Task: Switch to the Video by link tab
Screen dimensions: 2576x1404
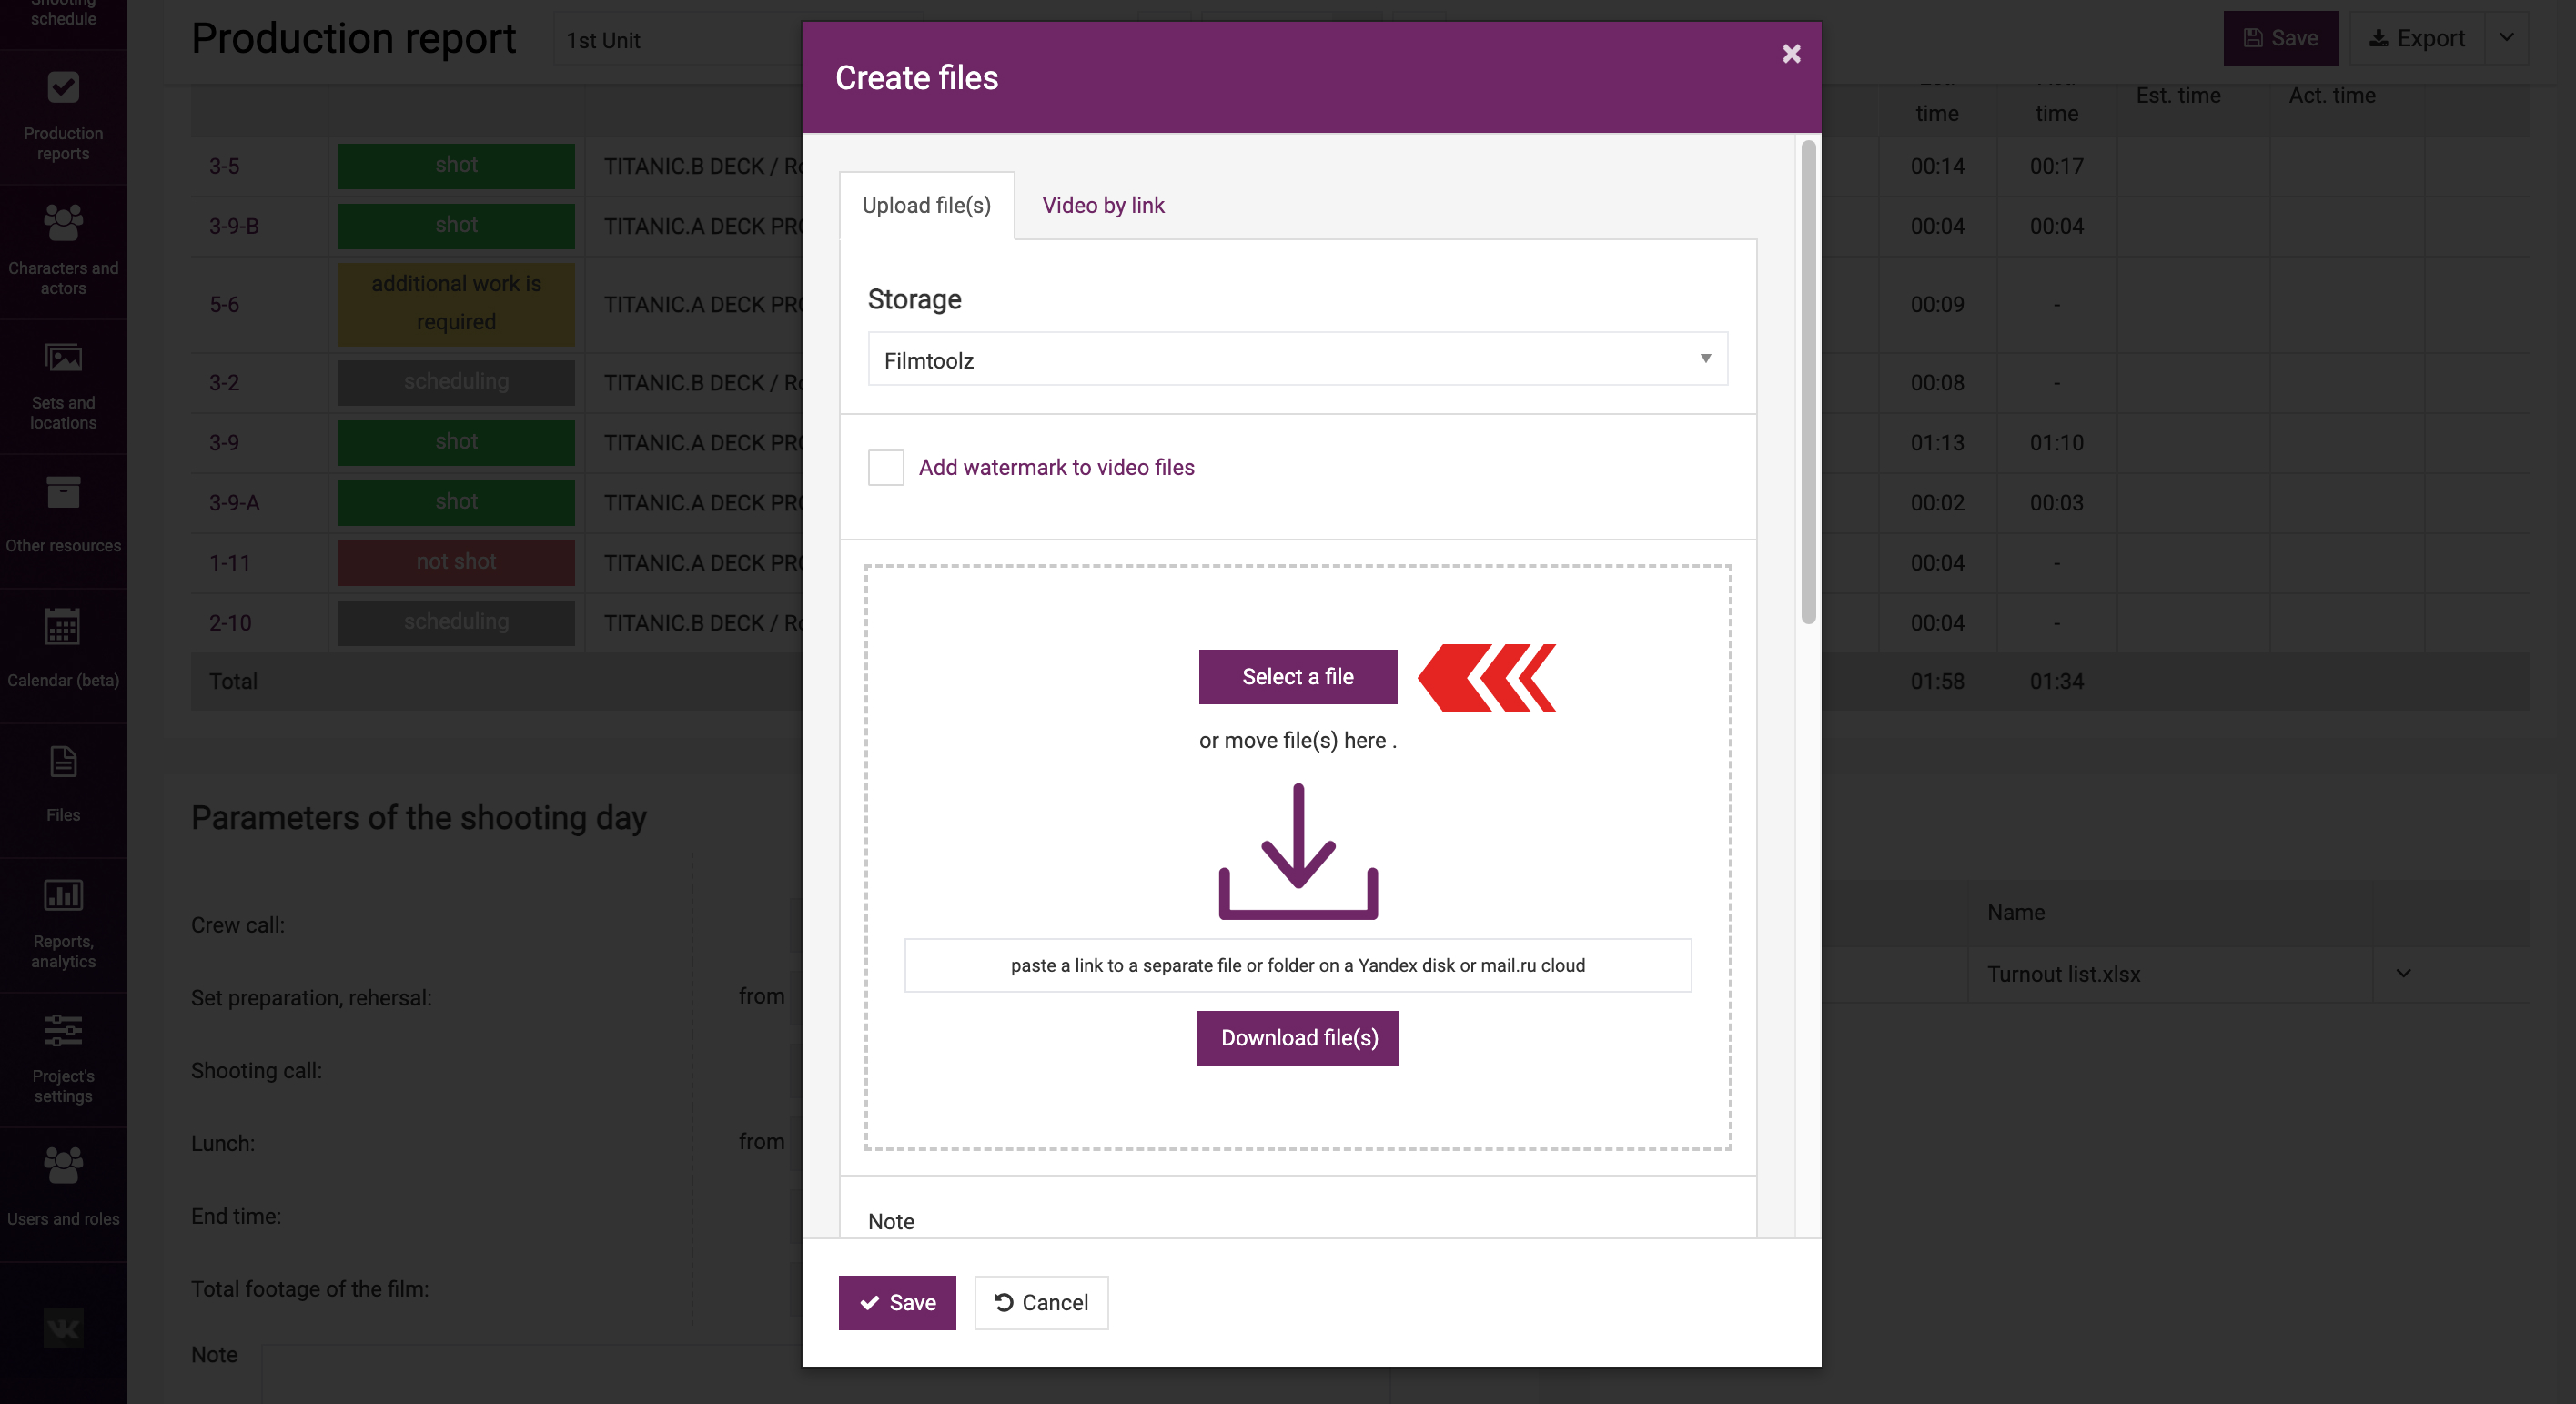Action: pyautogui.click(x=1103, y=205)
